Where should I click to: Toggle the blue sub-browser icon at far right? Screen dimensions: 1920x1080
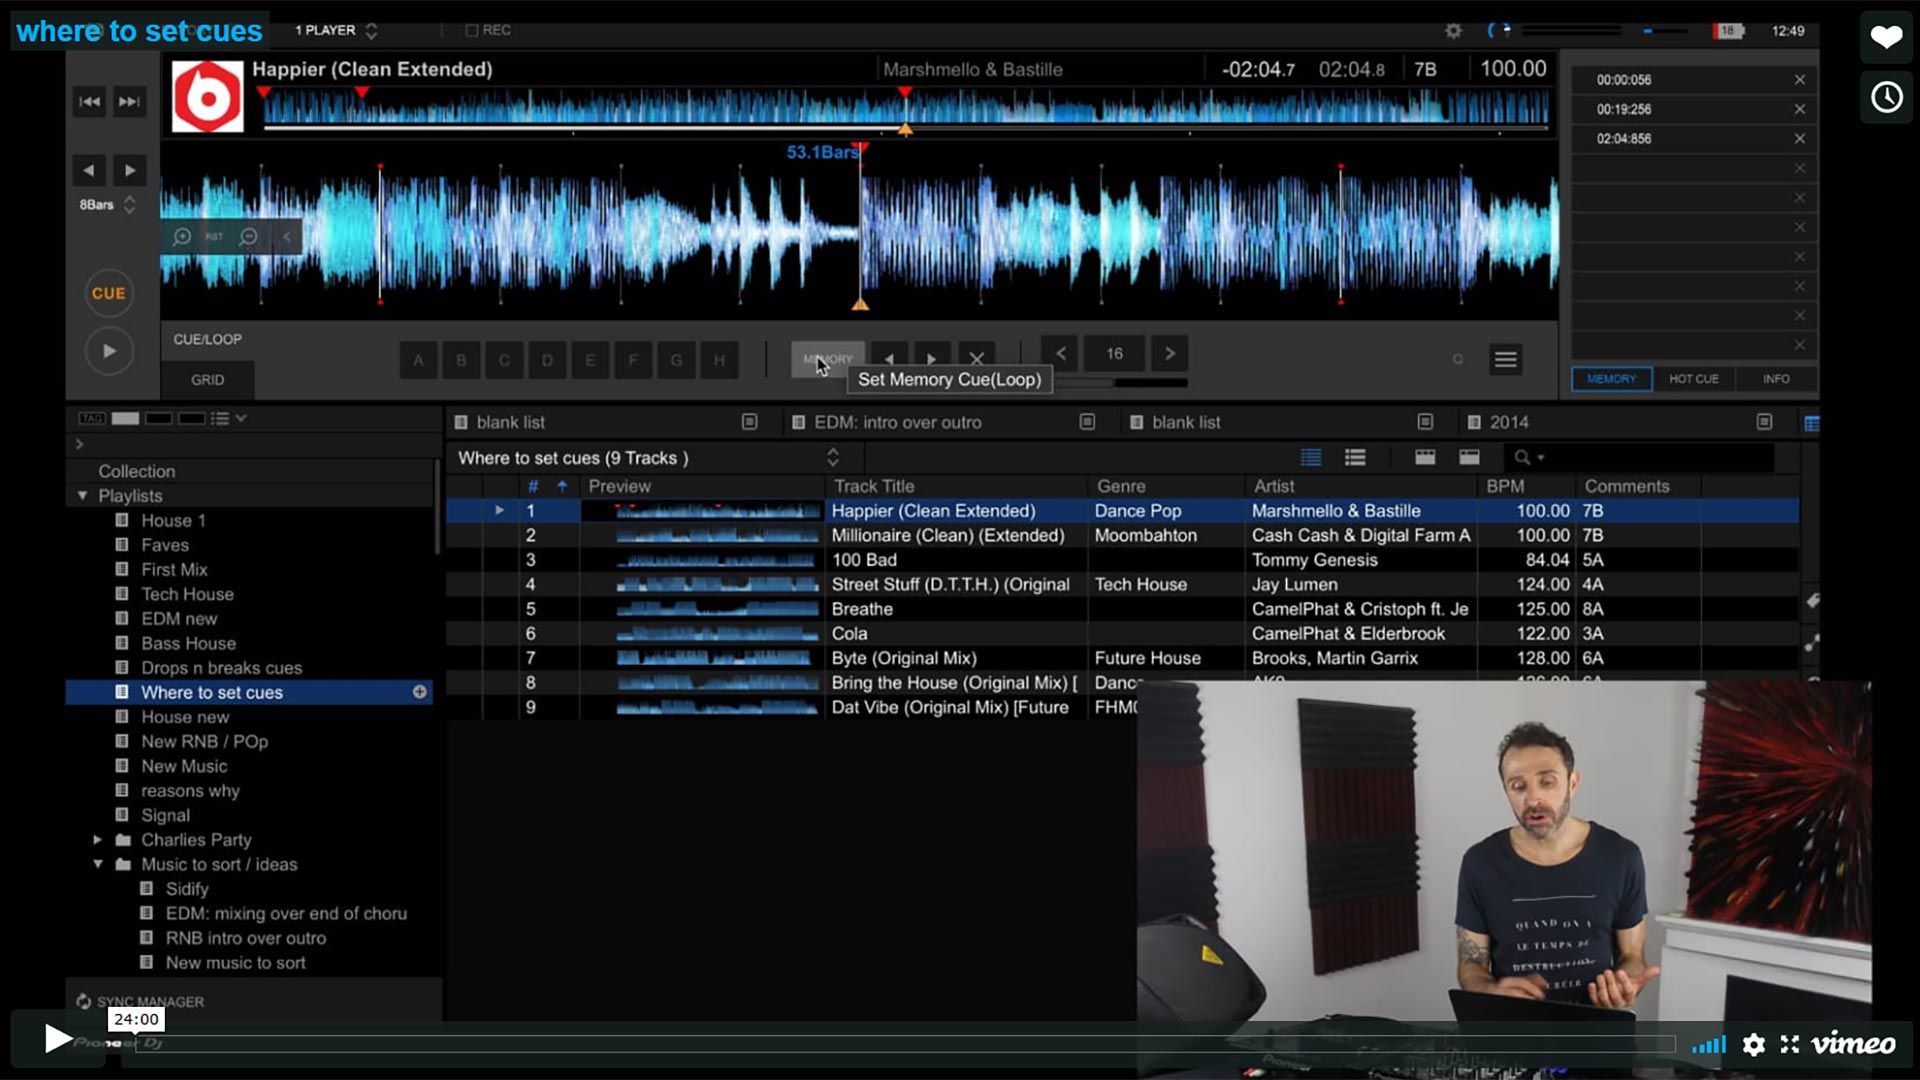(1811, 423)
